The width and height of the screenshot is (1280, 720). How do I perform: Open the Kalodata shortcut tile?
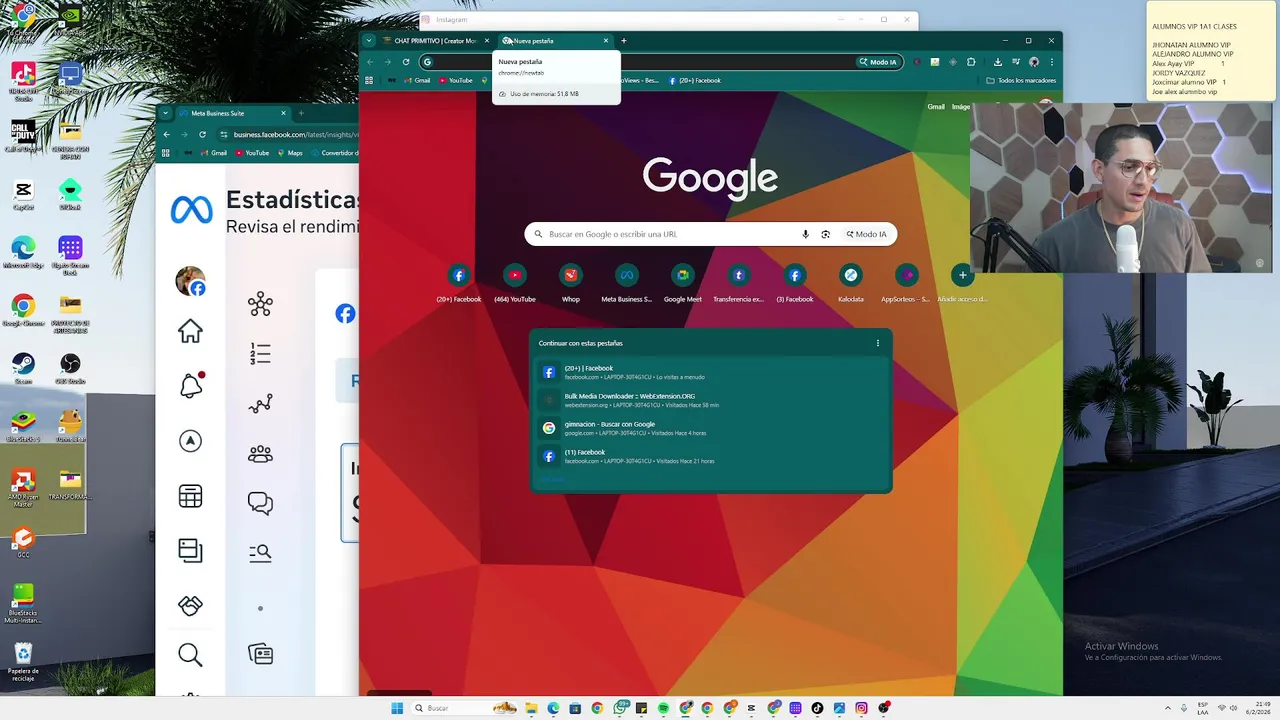(851, 282)
